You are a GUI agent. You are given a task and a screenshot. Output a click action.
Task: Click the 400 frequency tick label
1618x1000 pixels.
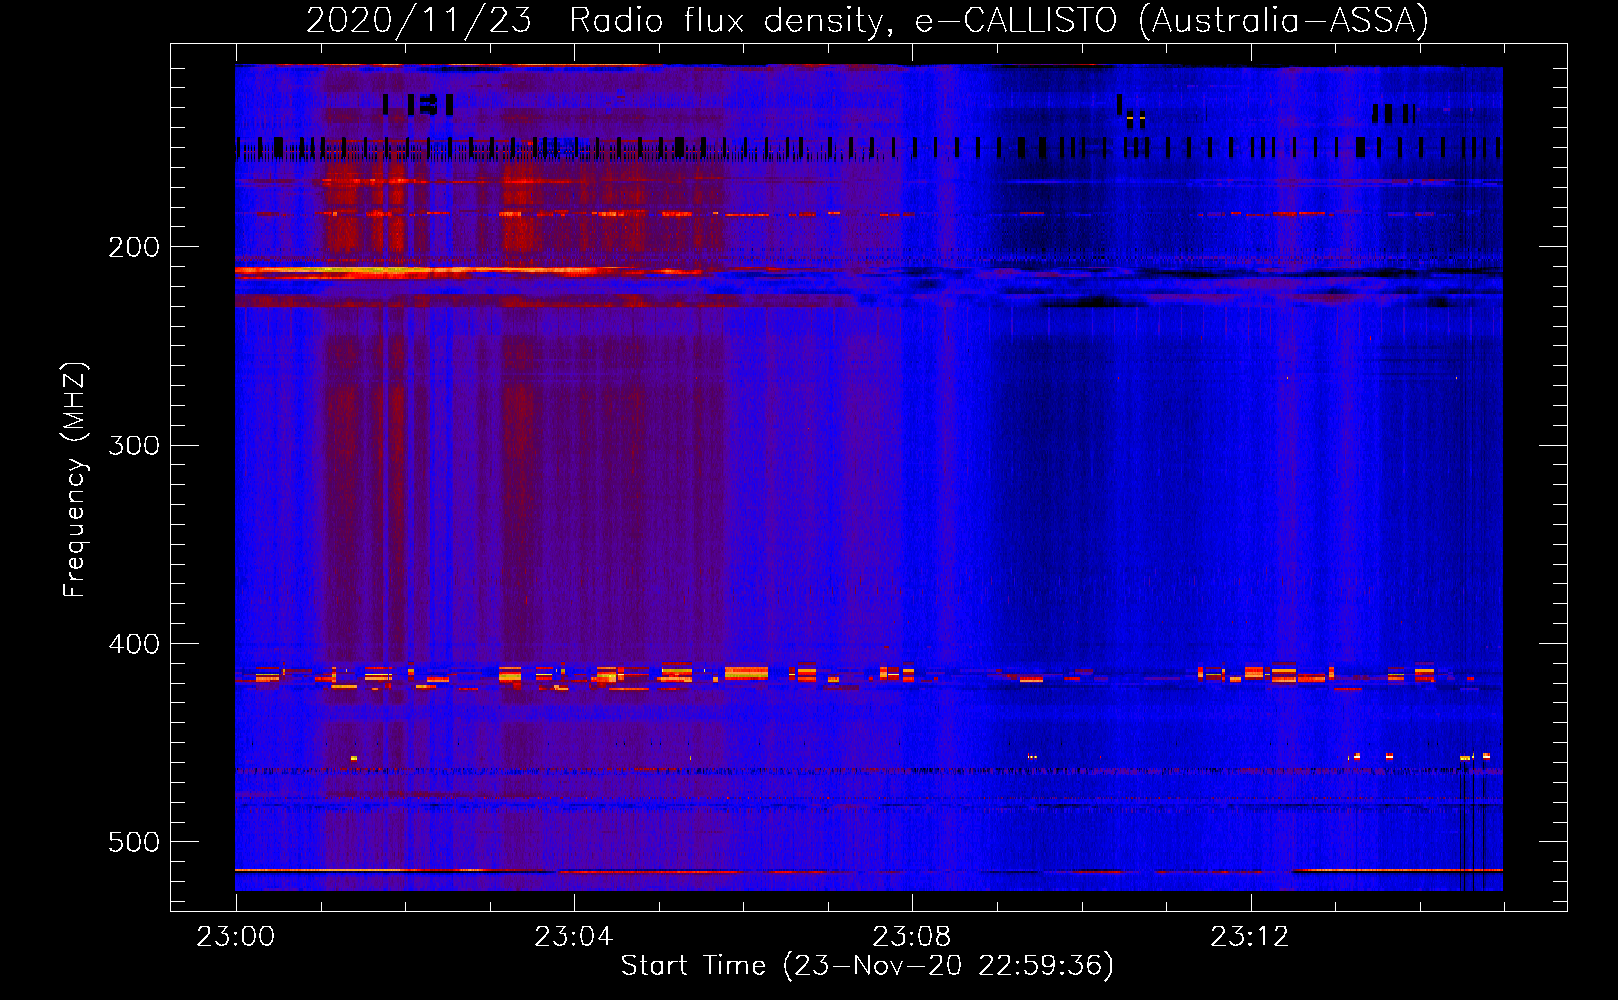pyautogui.click(x=134, y=644)
